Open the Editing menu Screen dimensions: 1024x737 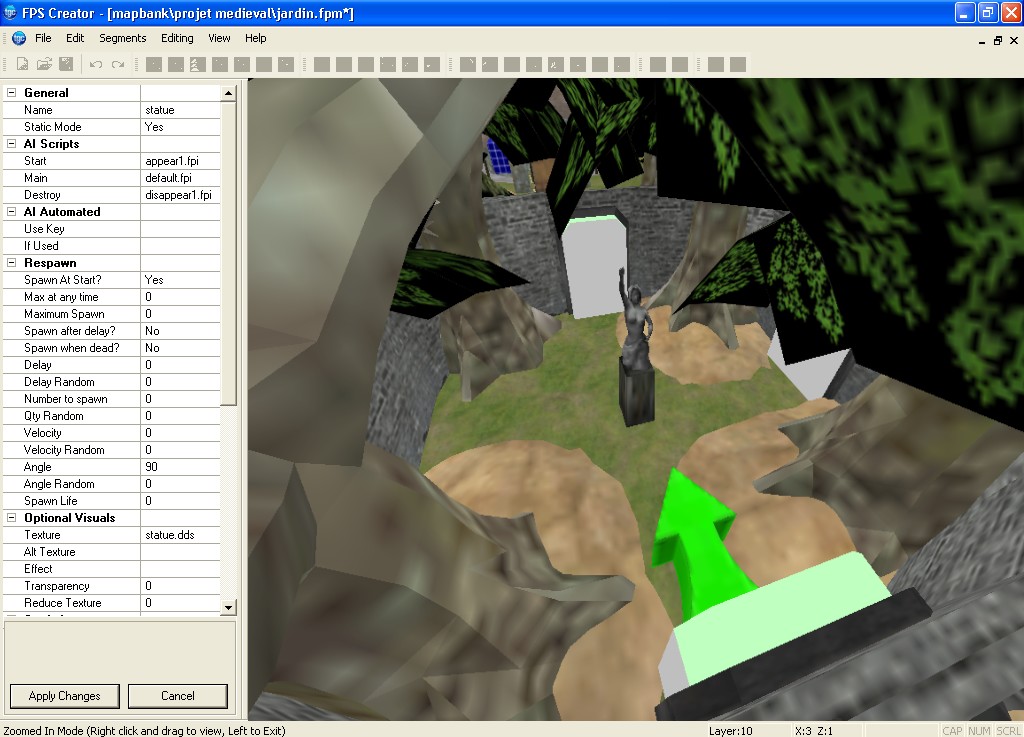[177, 39]
